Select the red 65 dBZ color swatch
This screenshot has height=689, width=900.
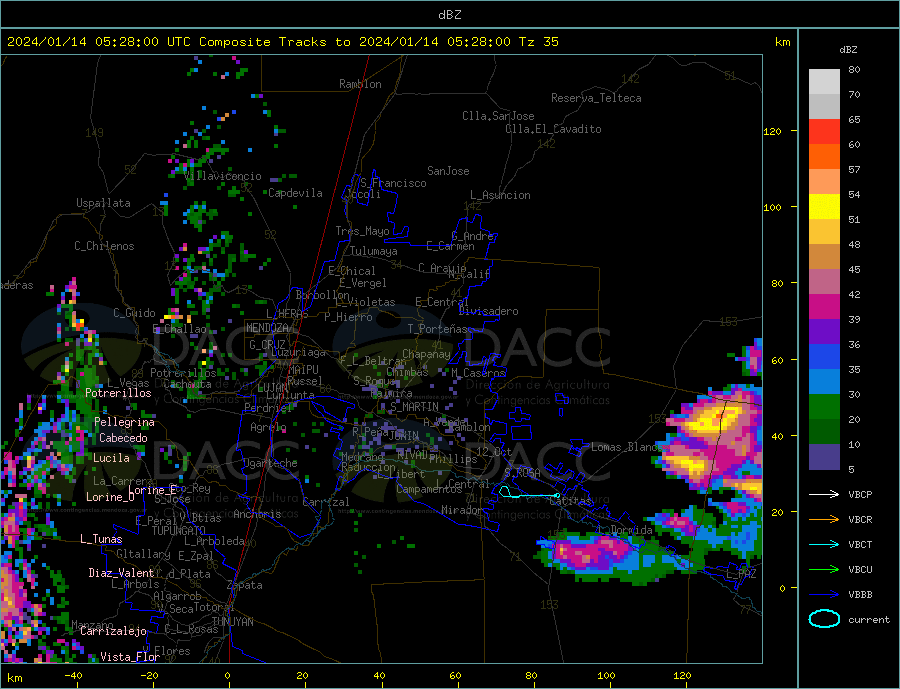824,131
